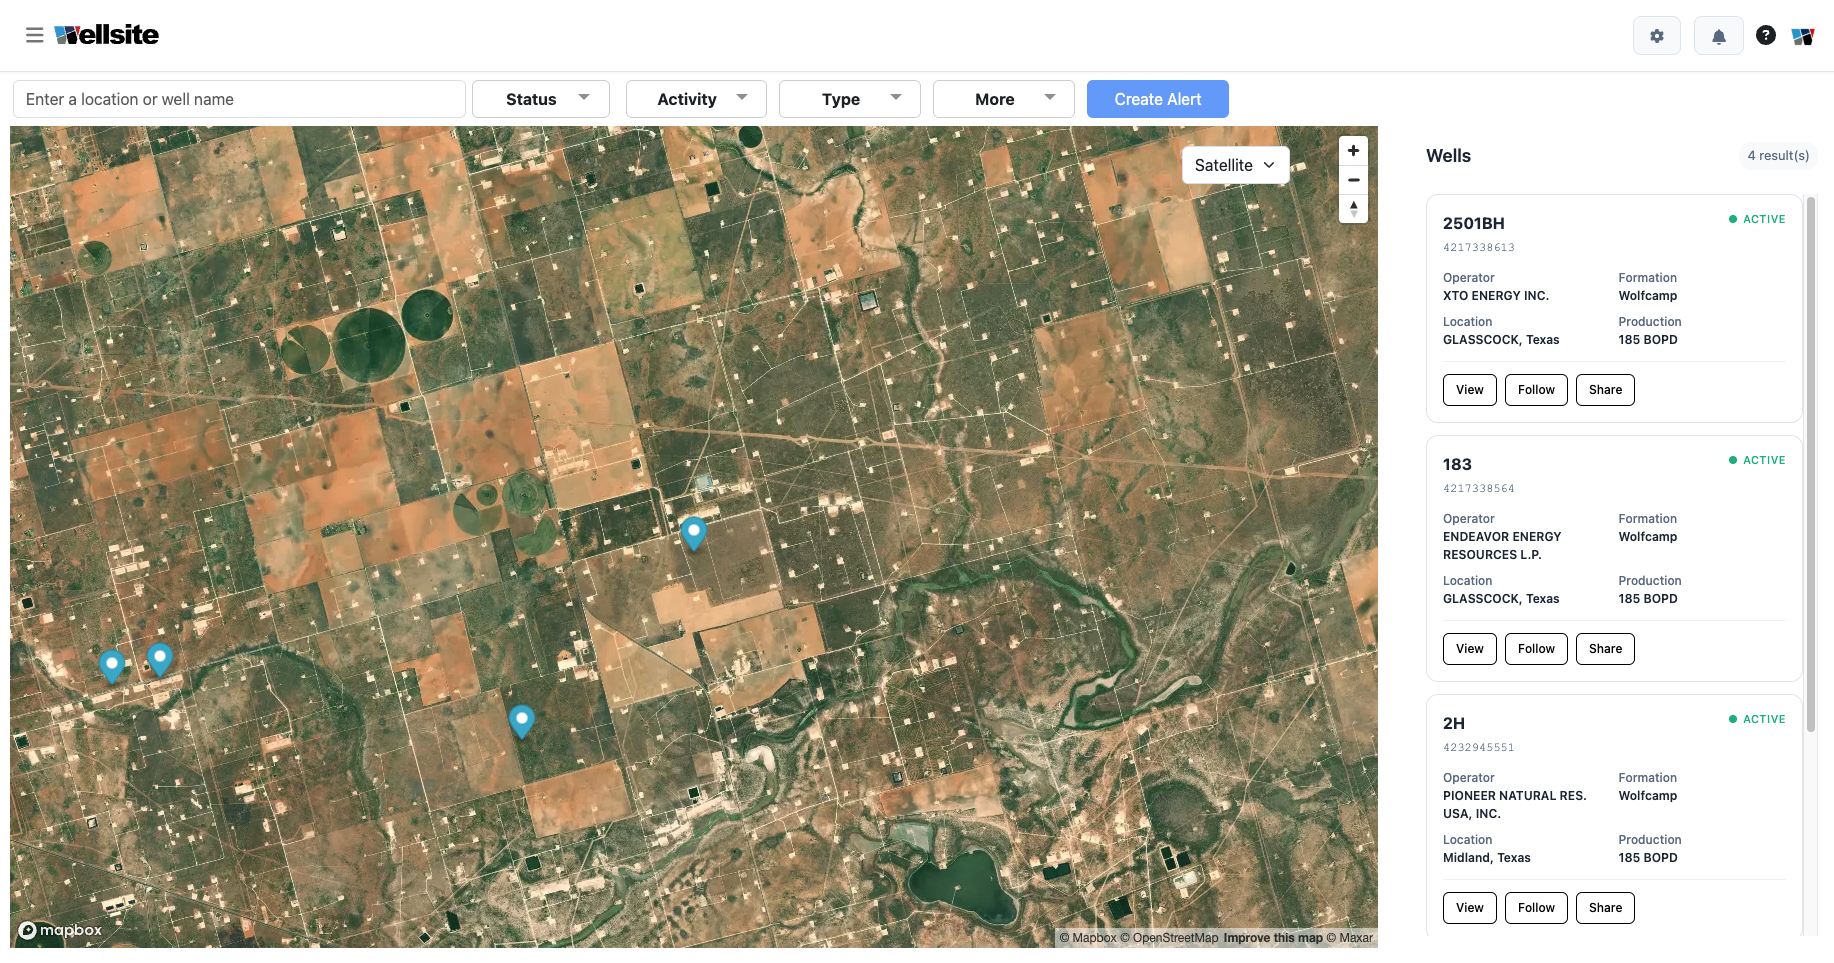
Task: View well 2501BH details
Action: [x=1470, y=390]
